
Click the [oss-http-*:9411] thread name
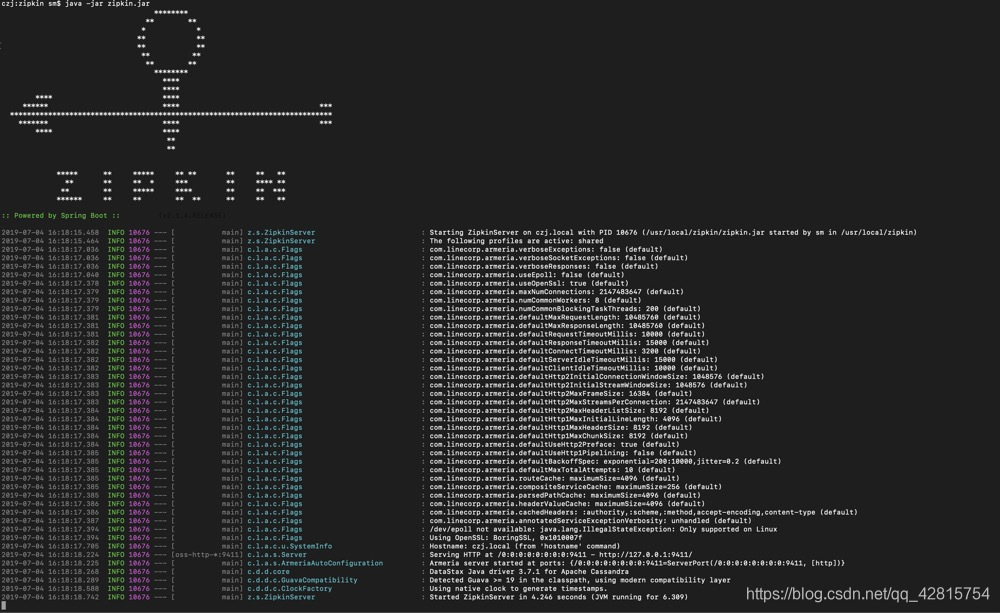pos(207,555)
